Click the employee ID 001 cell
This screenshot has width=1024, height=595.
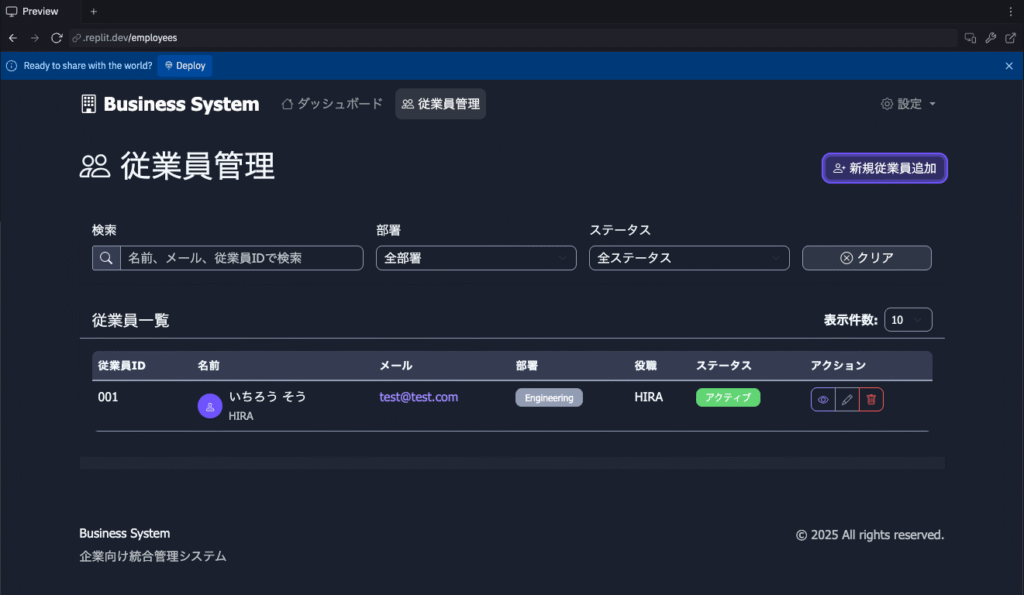click(x=108, y=397)
